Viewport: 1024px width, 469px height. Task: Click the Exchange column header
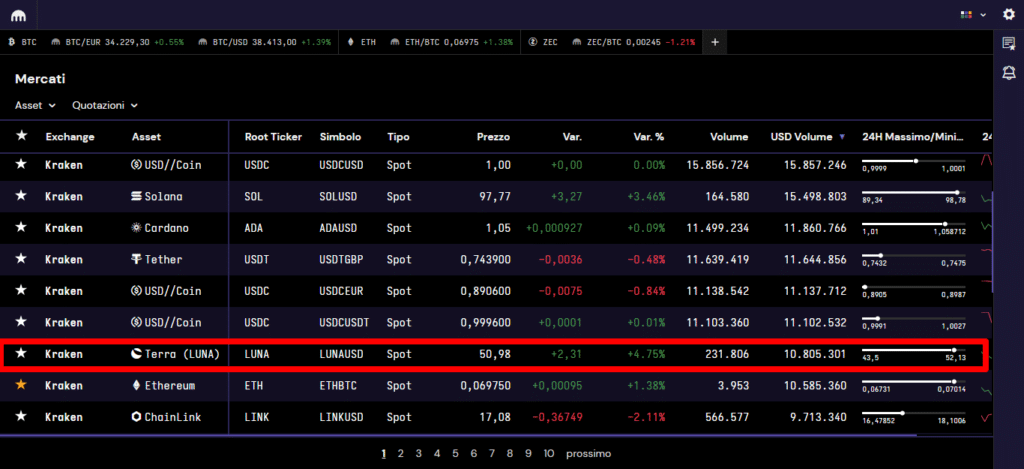pos(70,137)
